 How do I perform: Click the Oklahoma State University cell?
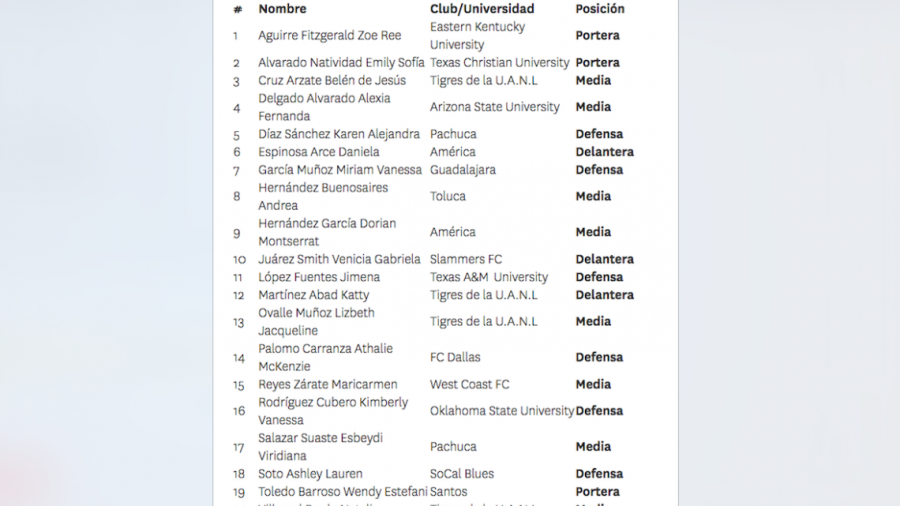502,411
